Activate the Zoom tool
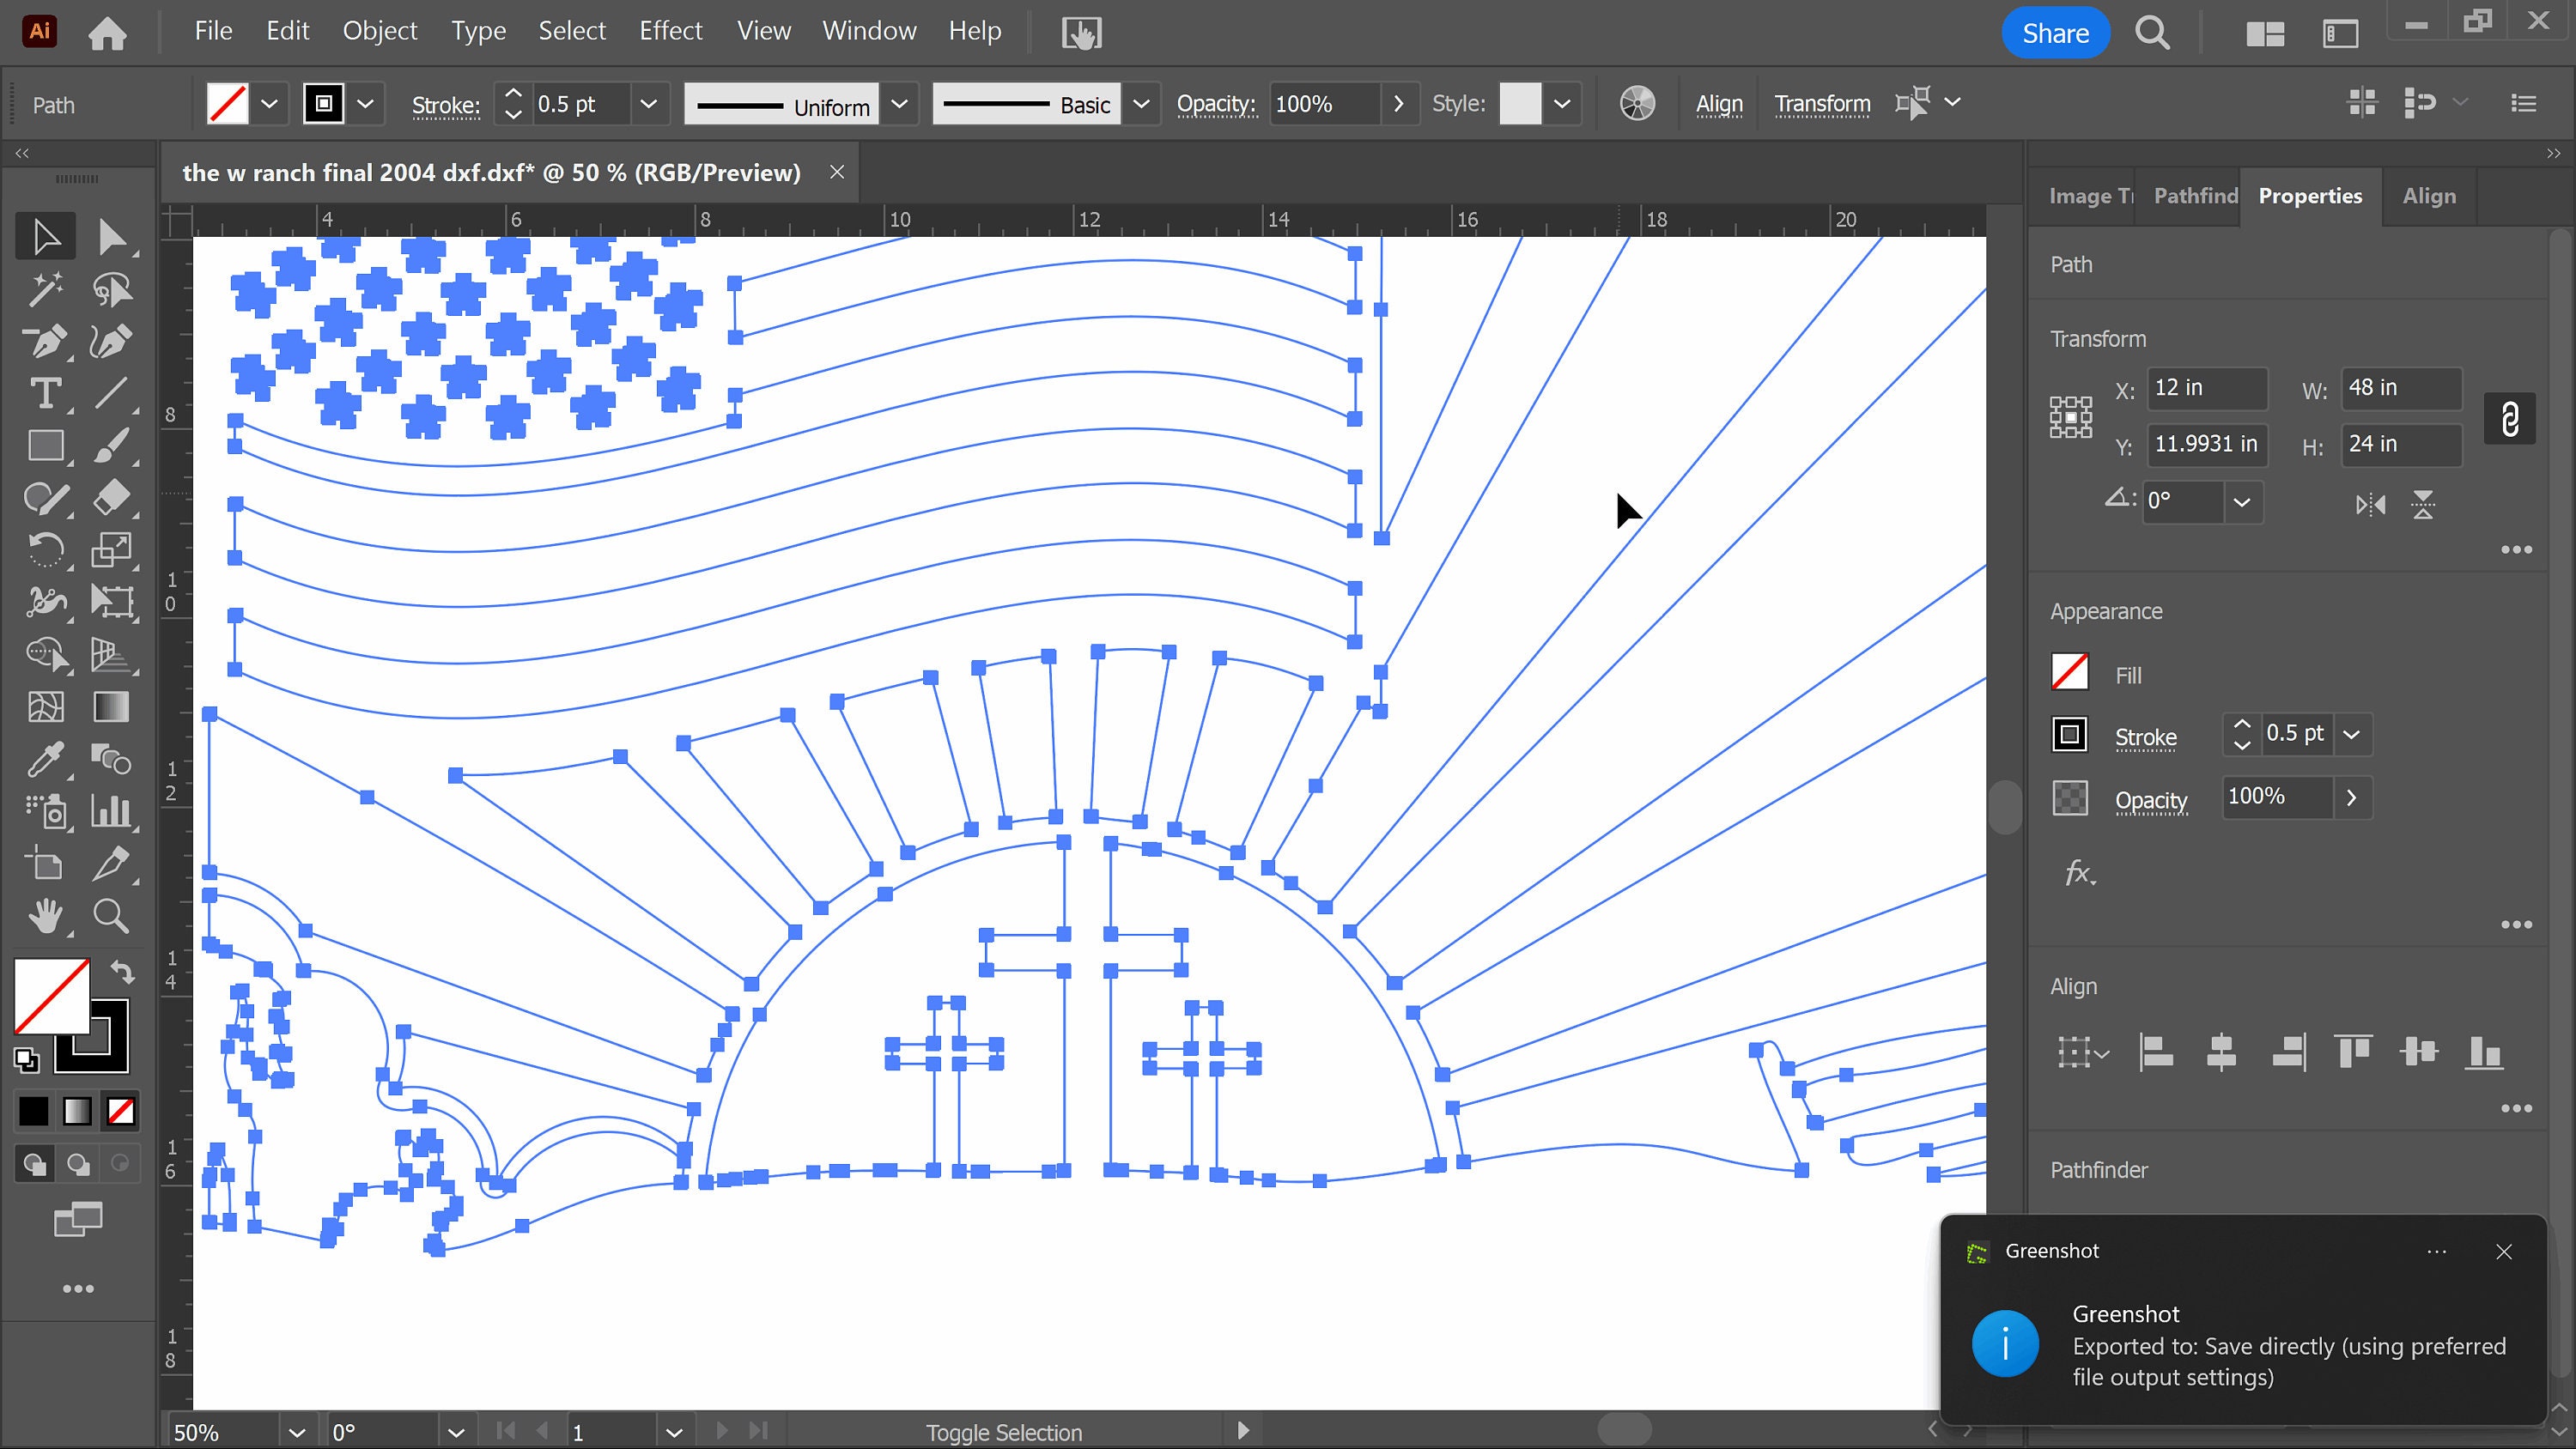Viewport: 2576px width, 1449px height. [x=111, y=916]
